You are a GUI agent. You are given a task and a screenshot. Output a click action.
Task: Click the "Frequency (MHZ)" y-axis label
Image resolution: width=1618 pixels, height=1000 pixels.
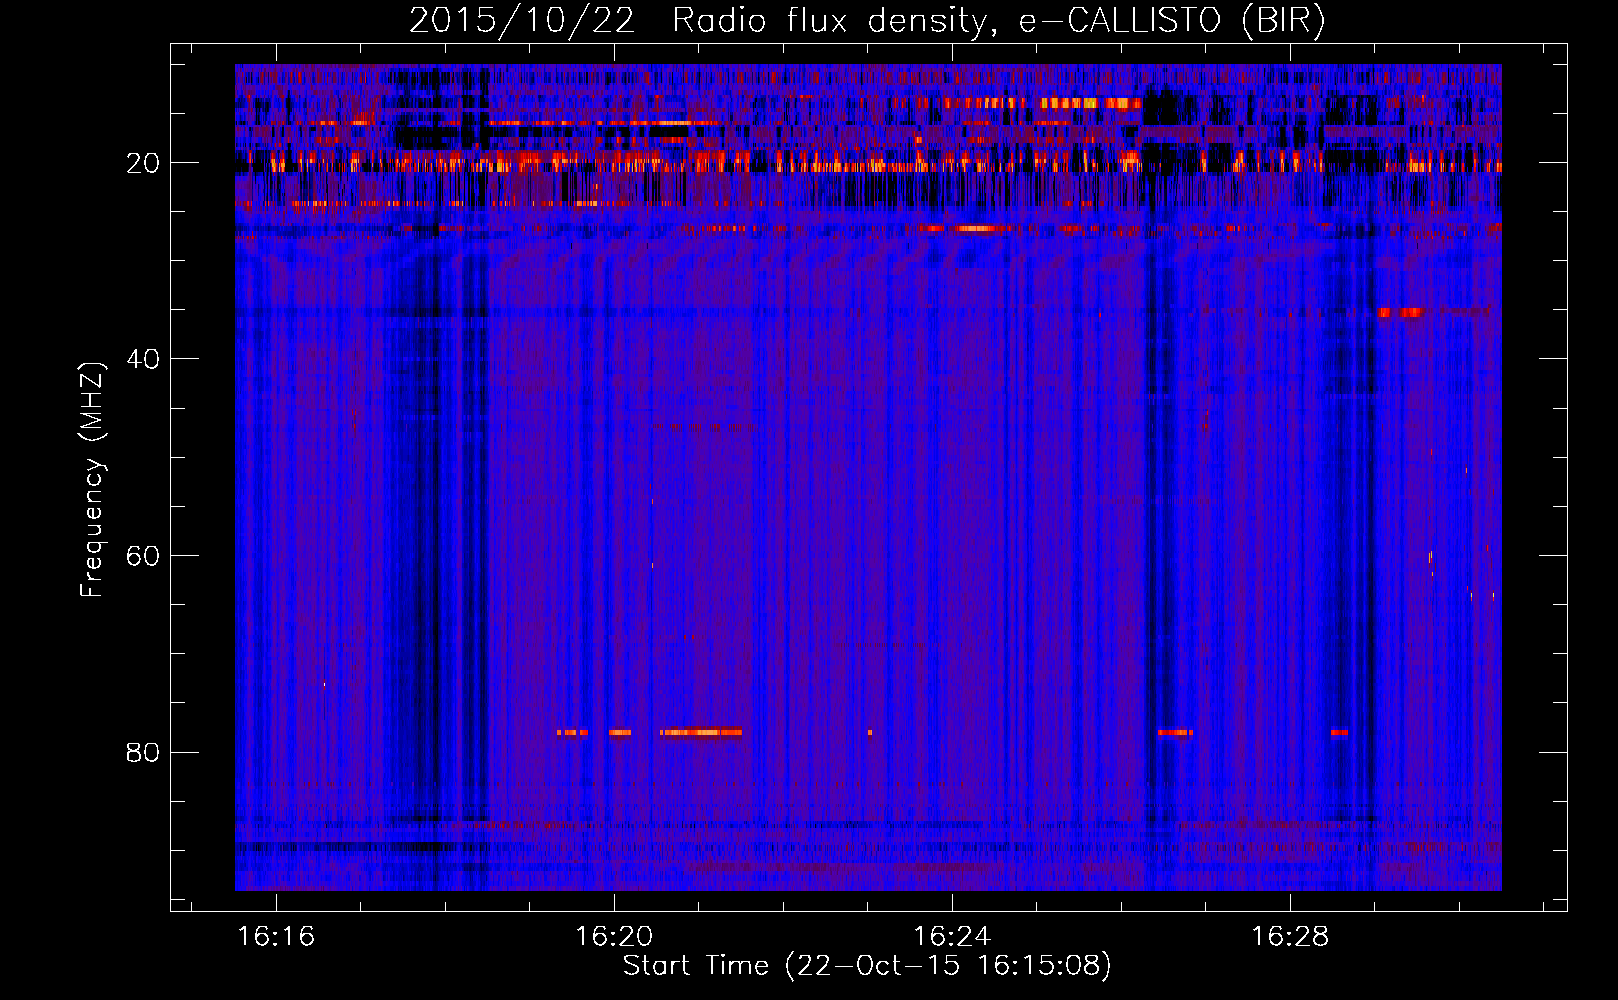click(x=92, y=480)
